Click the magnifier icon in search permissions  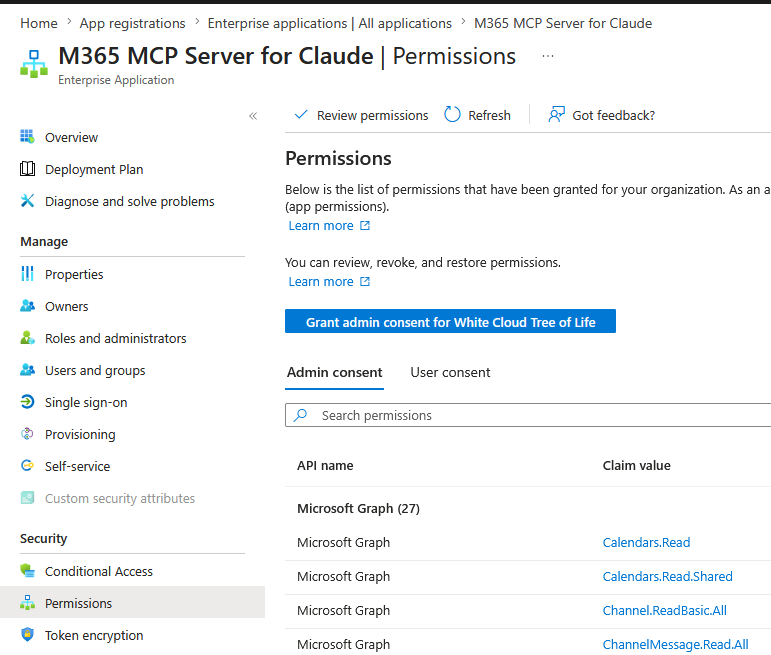(300, 415)
